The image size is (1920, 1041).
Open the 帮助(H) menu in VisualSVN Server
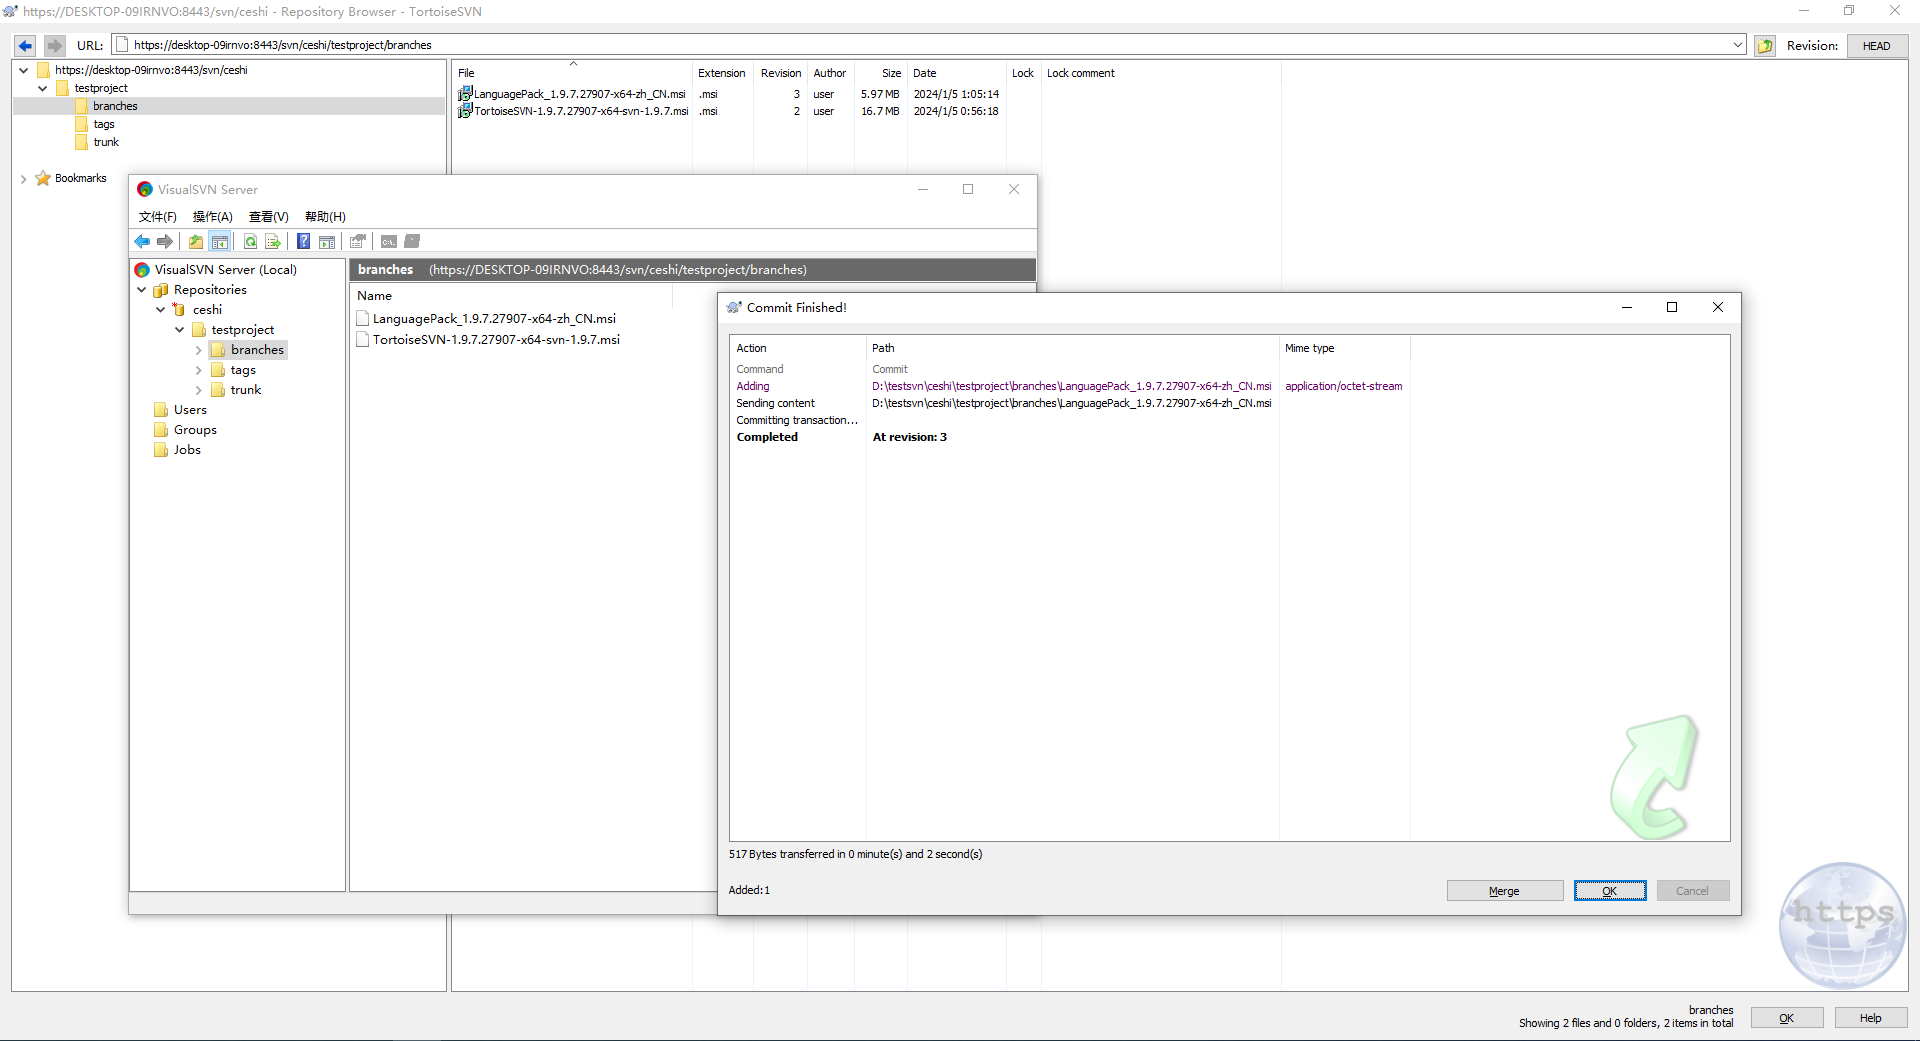coord(326,217)
